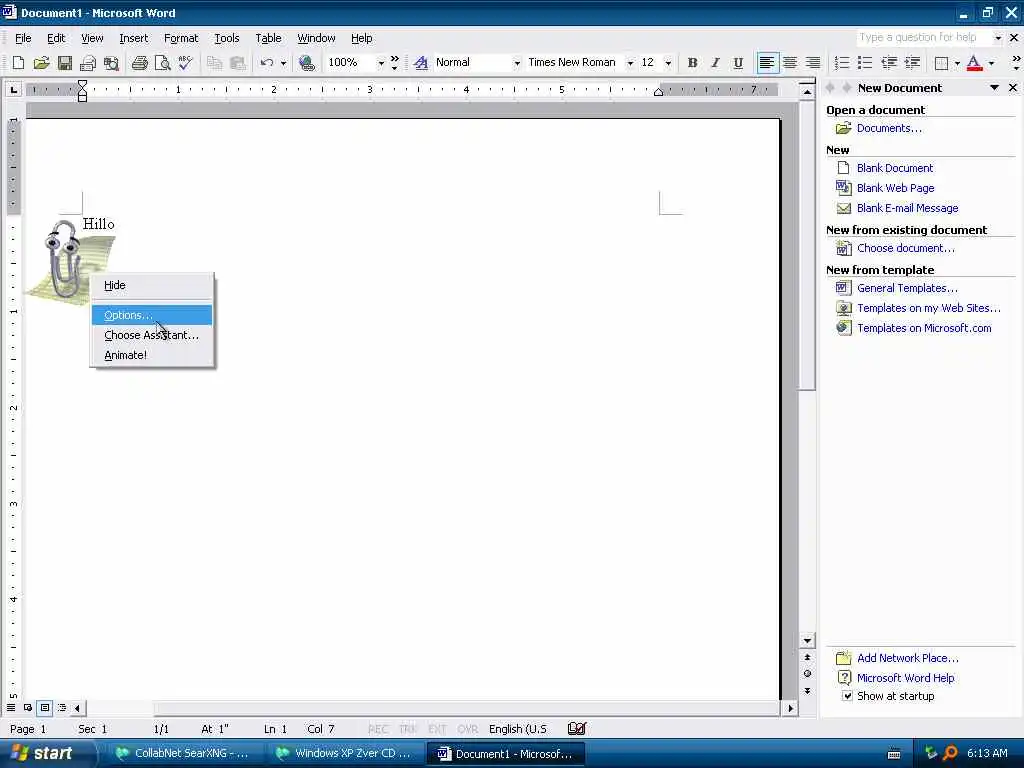Open General Templates... link
This screenshot has height=768, width=1024.
click(907, 288)
